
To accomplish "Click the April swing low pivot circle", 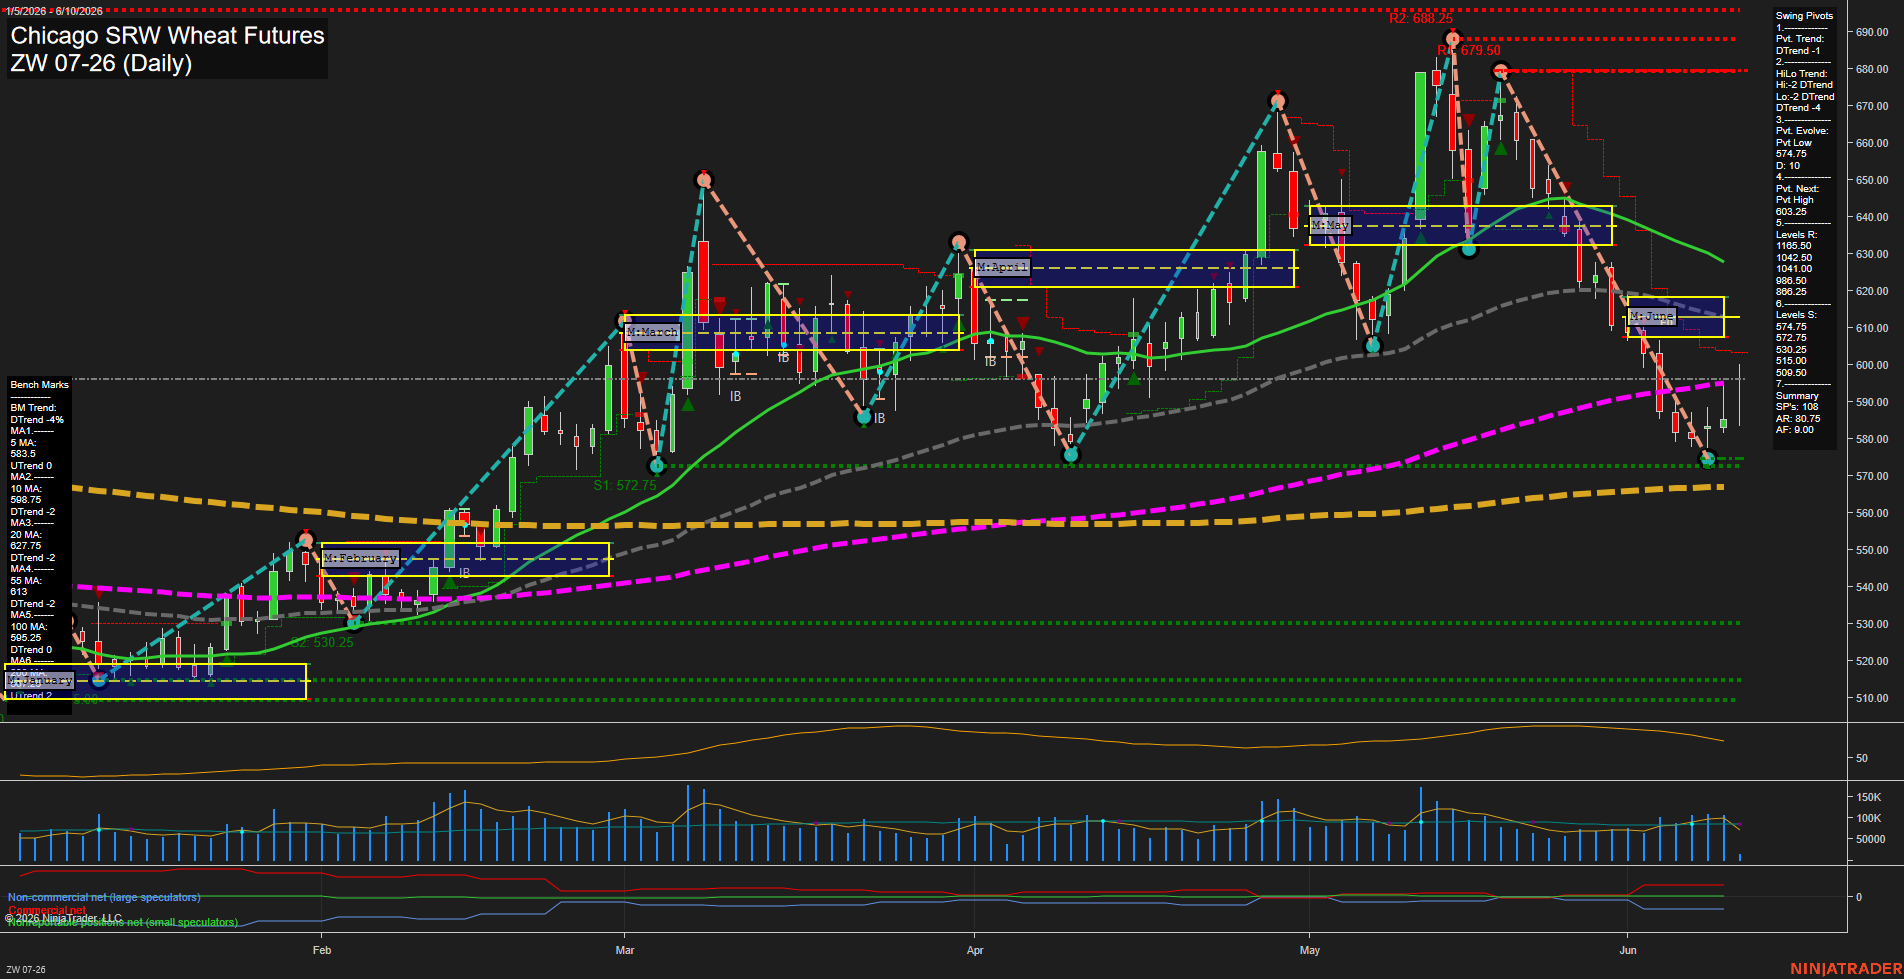I will click(1071, 455).
